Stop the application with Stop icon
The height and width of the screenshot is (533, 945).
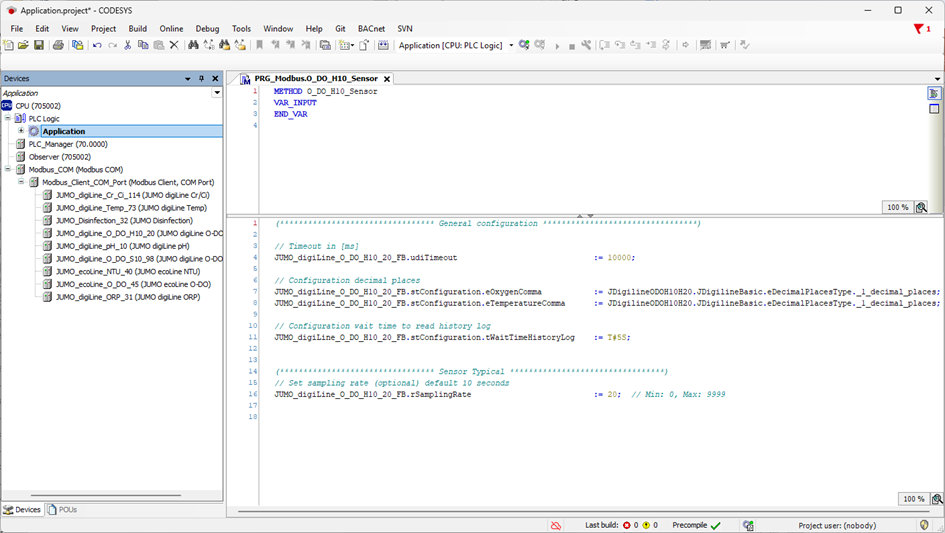(x=571, y=46)
